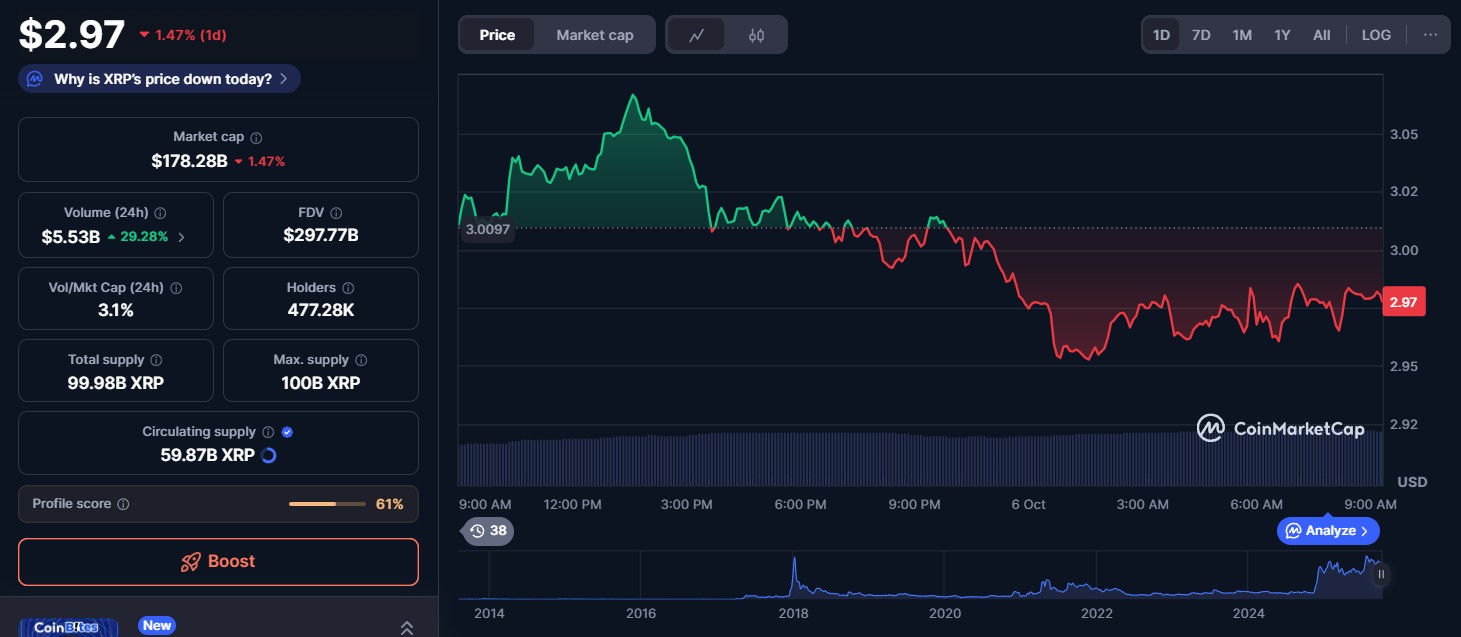Click the Analyze button
The height and width of the screenshot is (637, 1461).
(1328, 531)
